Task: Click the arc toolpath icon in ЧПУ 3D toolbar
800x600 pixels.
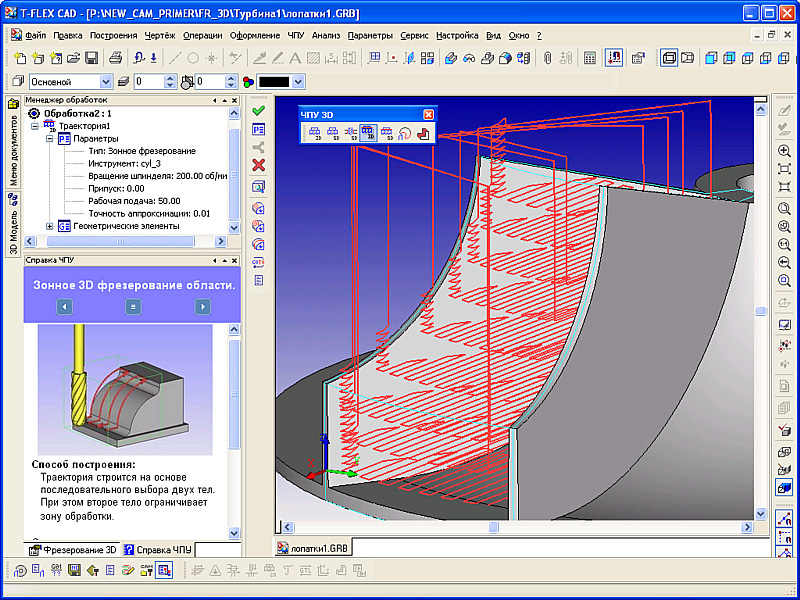Action: pyautogui.click(x=405, y=134)
